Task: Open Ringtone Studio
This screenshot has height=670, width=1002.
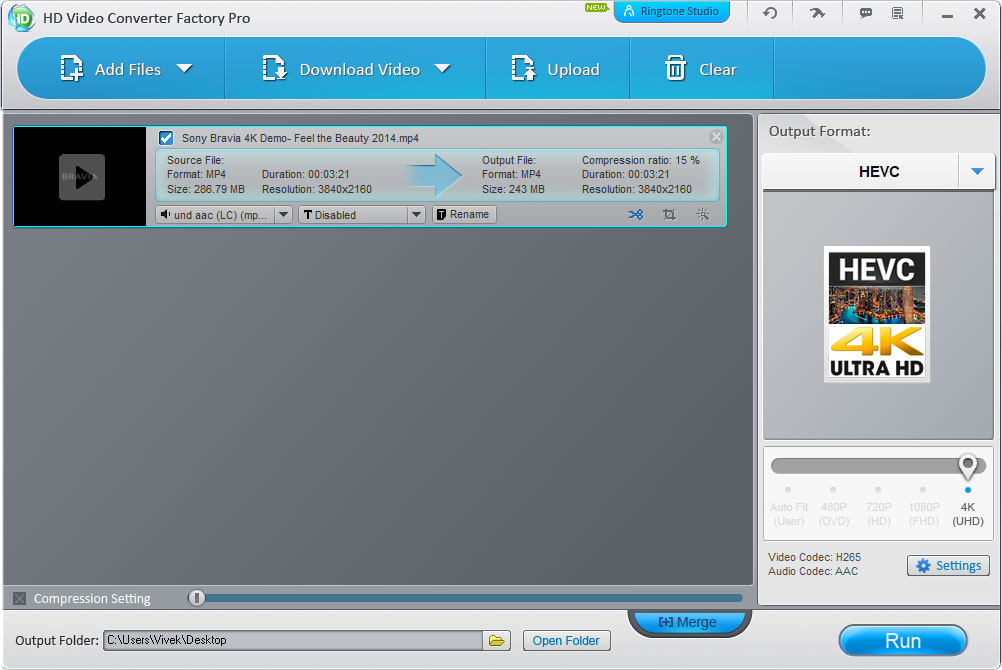Action: pyautogui.click(x=672, y=12)
